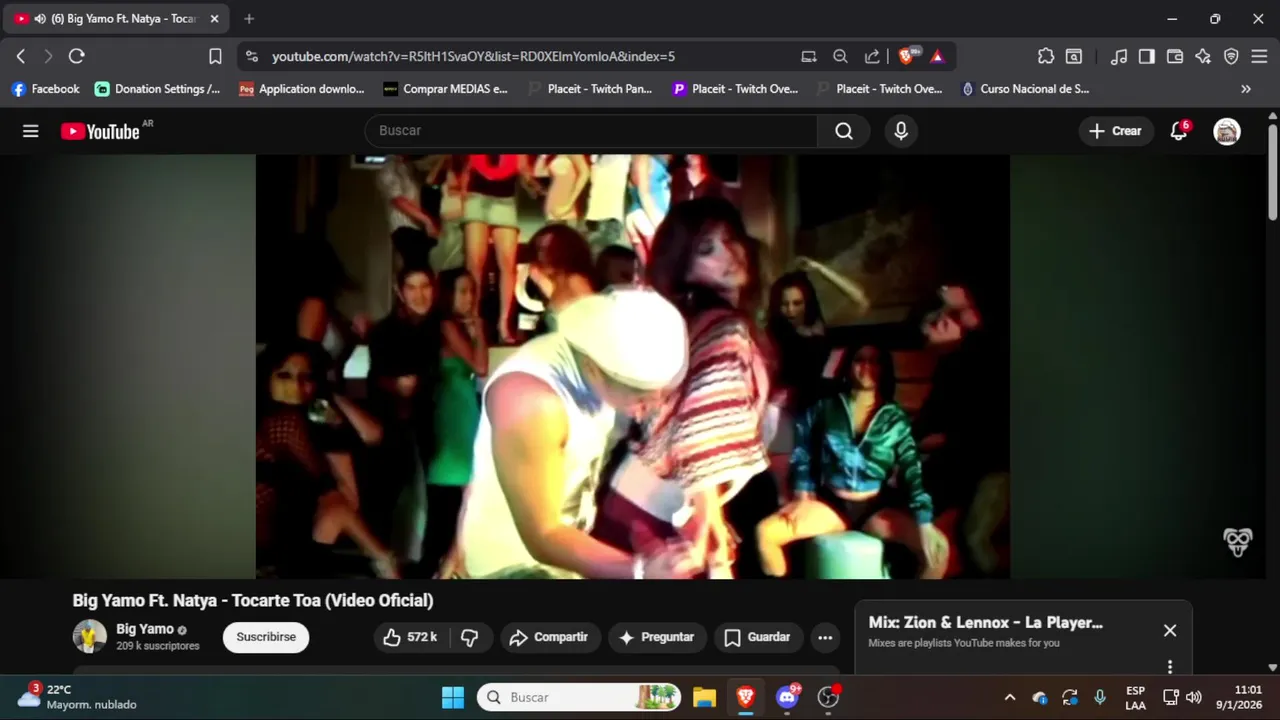Start voice search with the microphone

901,131
